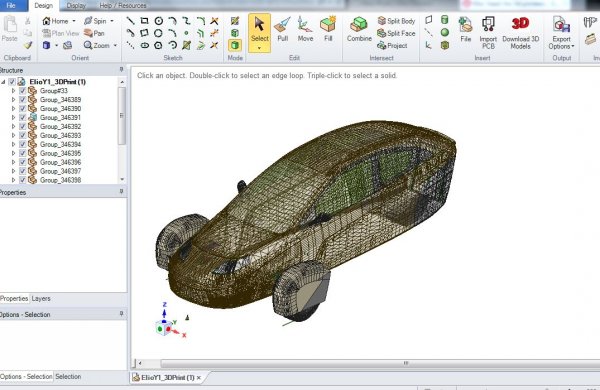This screenshot has width=600, height=390.
Task: Activate the Move tool
Action: click(x=305, y=29)
